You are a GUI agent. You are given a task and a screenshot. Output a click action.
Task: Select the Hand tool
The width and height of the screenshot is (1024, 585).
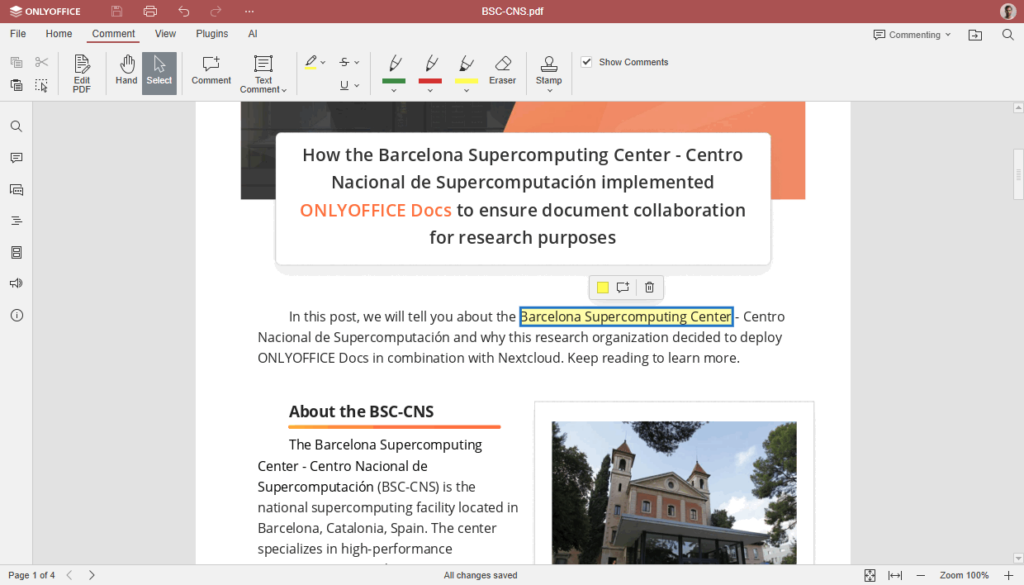126,70
